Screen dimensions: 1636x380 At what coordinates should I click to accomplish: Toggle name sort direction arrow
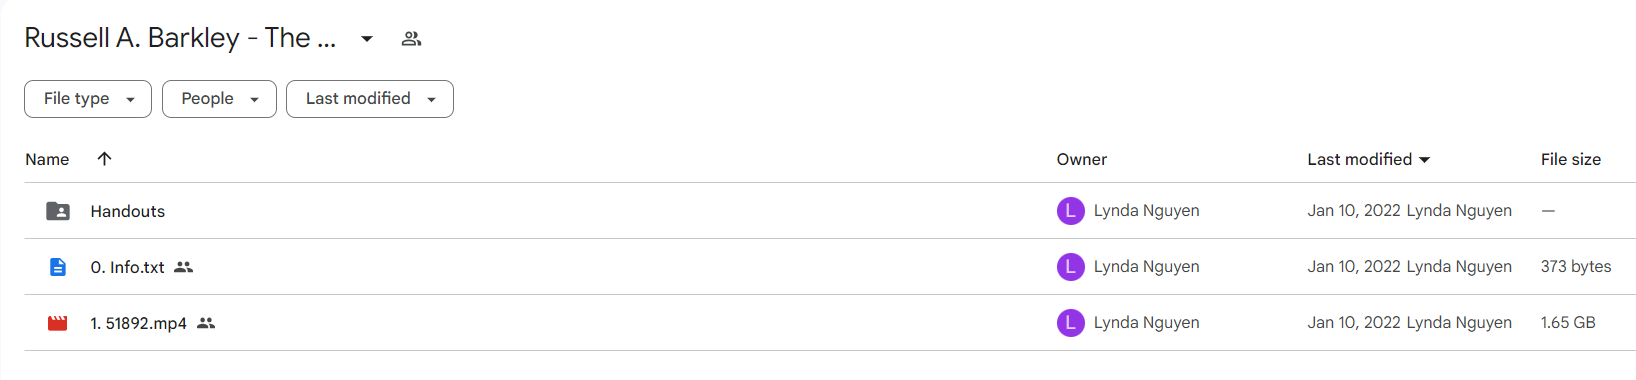104,159
